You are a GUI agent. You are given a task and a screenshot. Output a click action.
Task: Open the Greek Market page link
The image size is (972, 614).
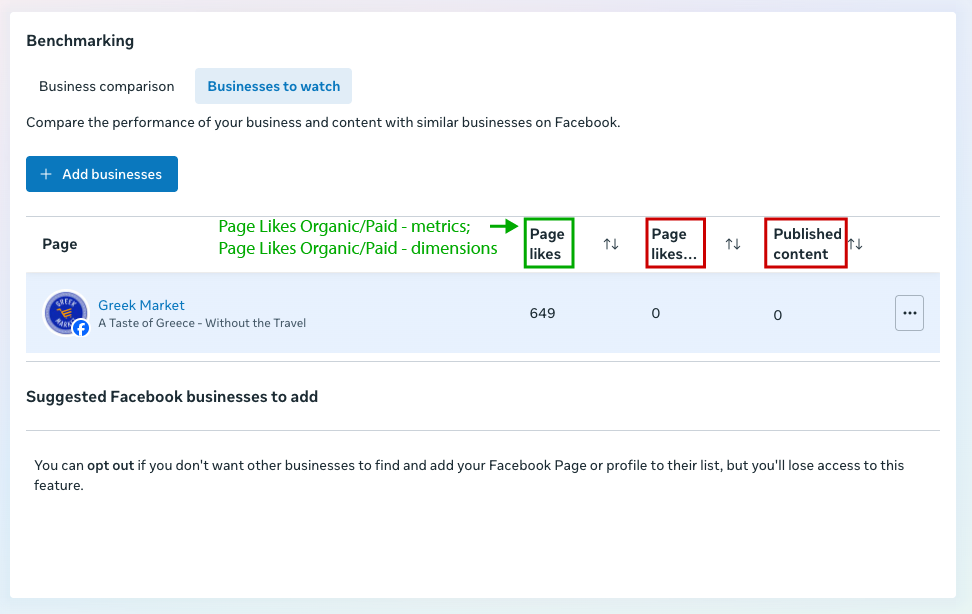[141, 305]
